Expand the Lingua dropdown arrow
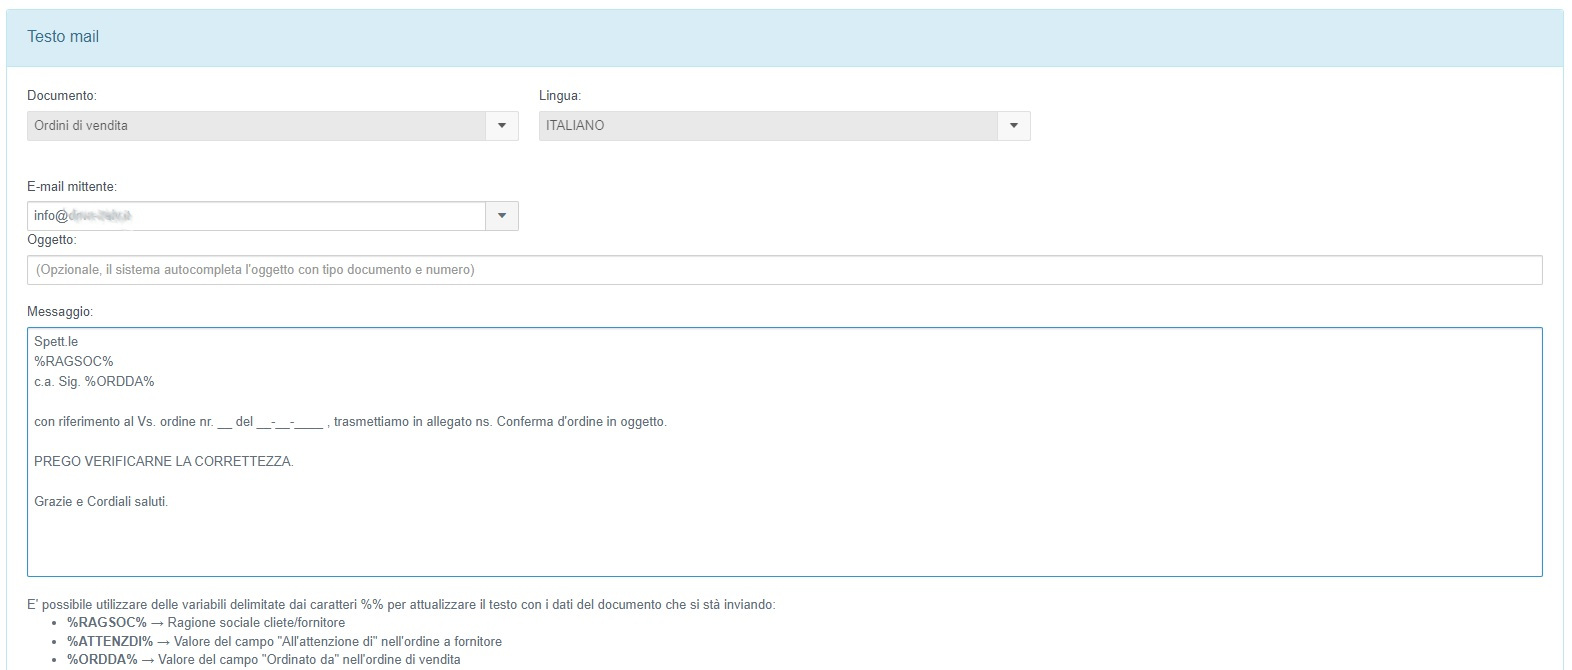This screenshot has height=670, width=1572. [1014, 126]
